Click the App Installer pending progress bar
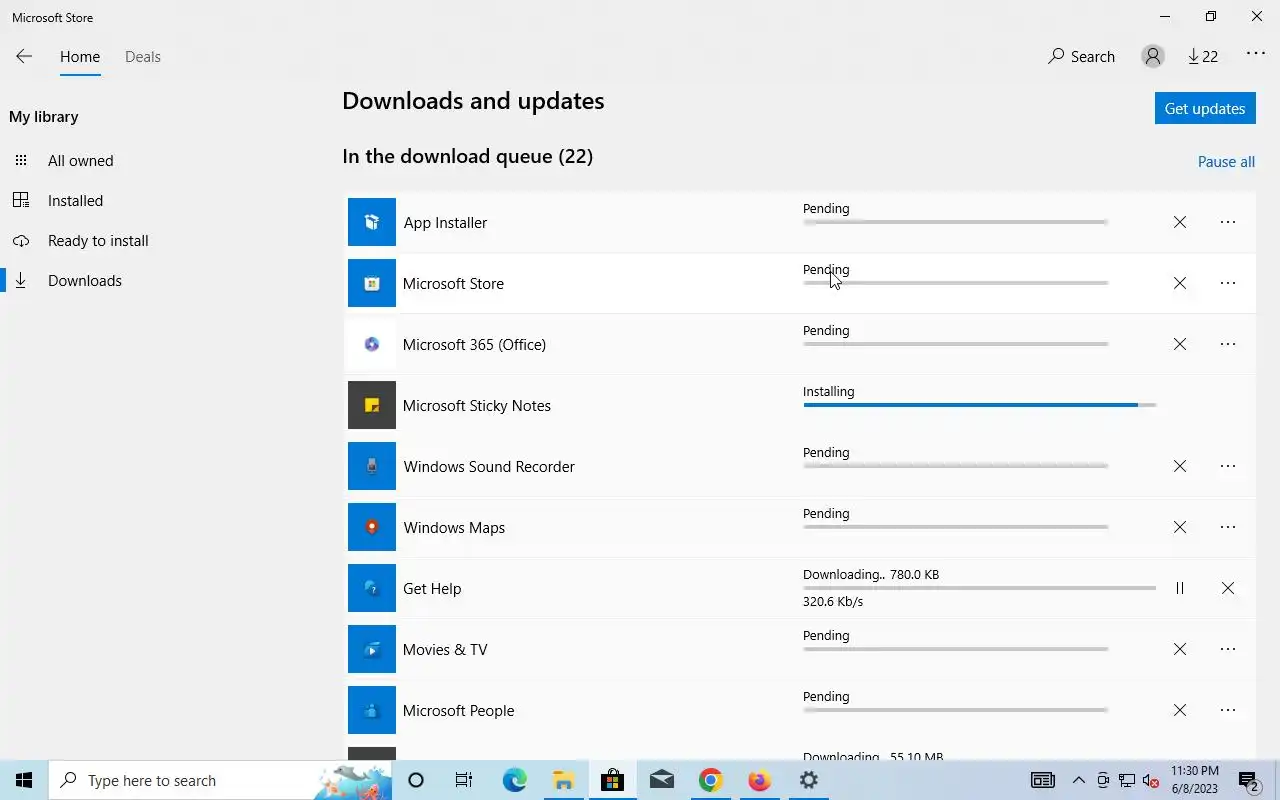The height and width of the screenshot is (800, 1280). (955, 222)
